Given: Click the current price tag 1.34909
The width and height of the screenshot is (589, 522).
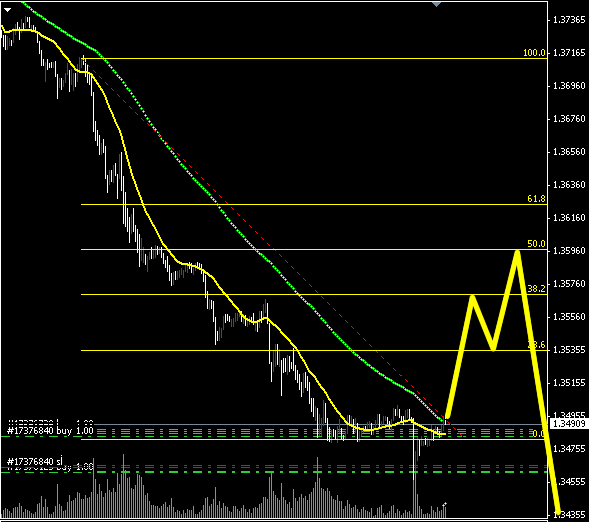Looking at the screenshot, I should (x=569, y=424).
